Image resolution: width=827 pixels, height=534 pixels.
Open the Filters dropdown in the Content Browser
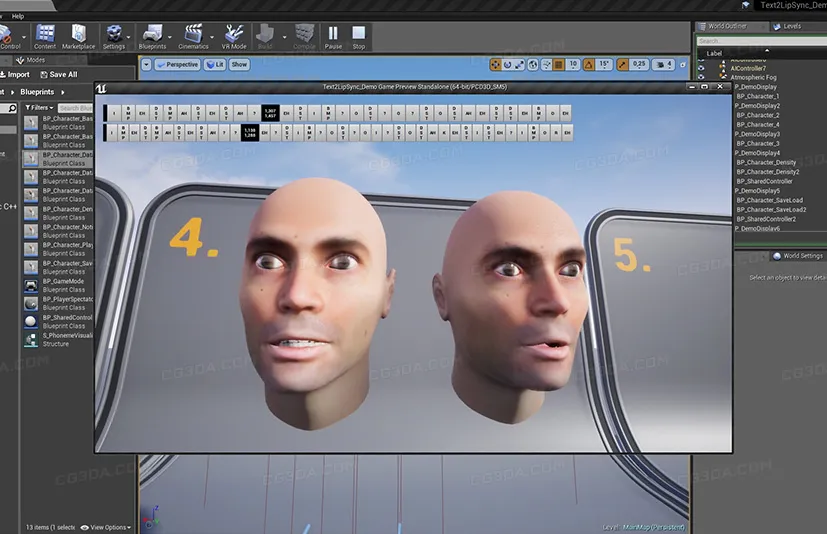[x=40, y=108]
